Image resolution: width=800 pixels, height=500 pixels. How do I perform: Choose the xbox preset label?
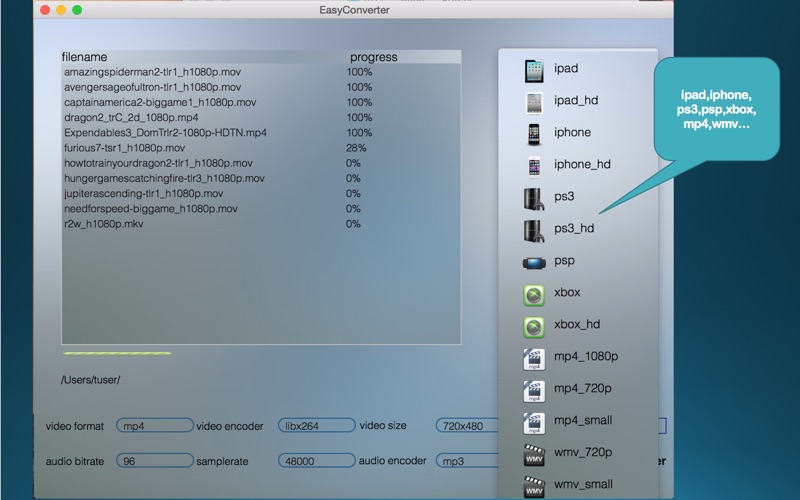tap(567, 292)
